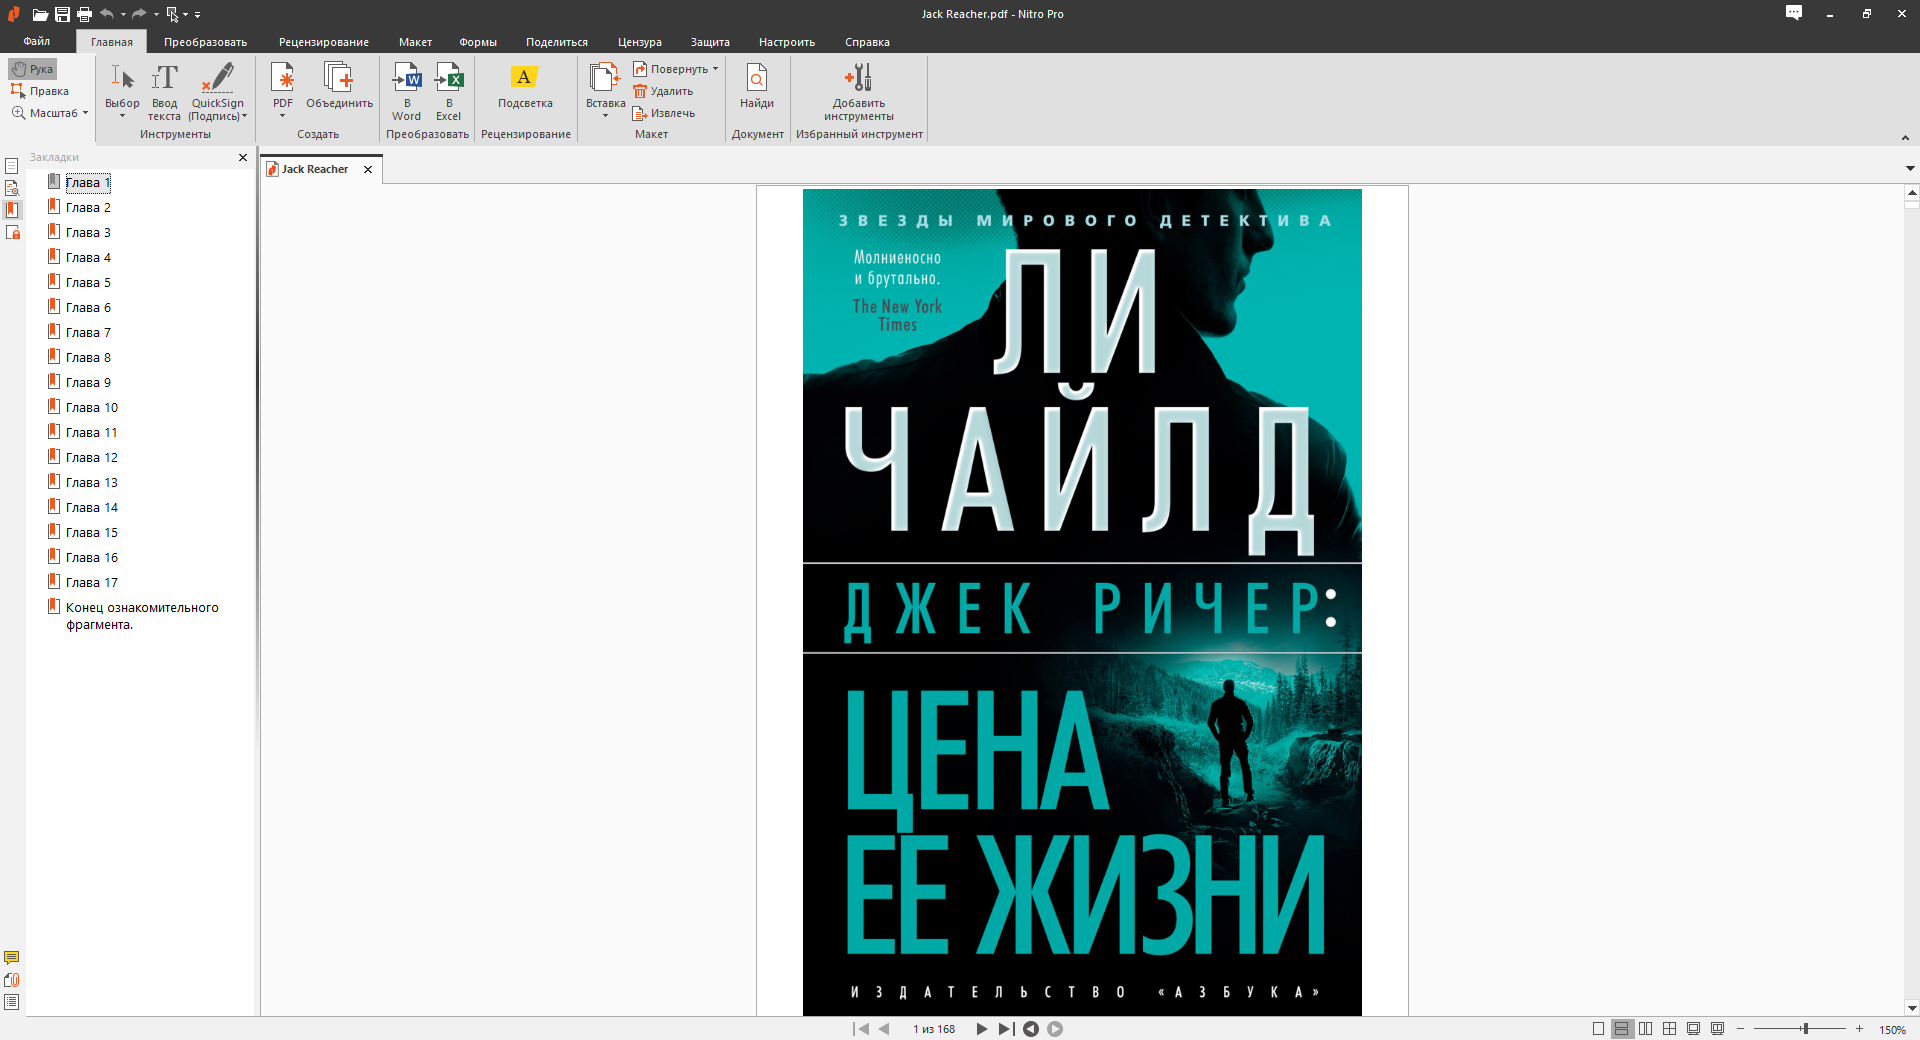Screen dimensions: 1920x1040
Task: Open the Найди search tool
Action: click(757, 78)
